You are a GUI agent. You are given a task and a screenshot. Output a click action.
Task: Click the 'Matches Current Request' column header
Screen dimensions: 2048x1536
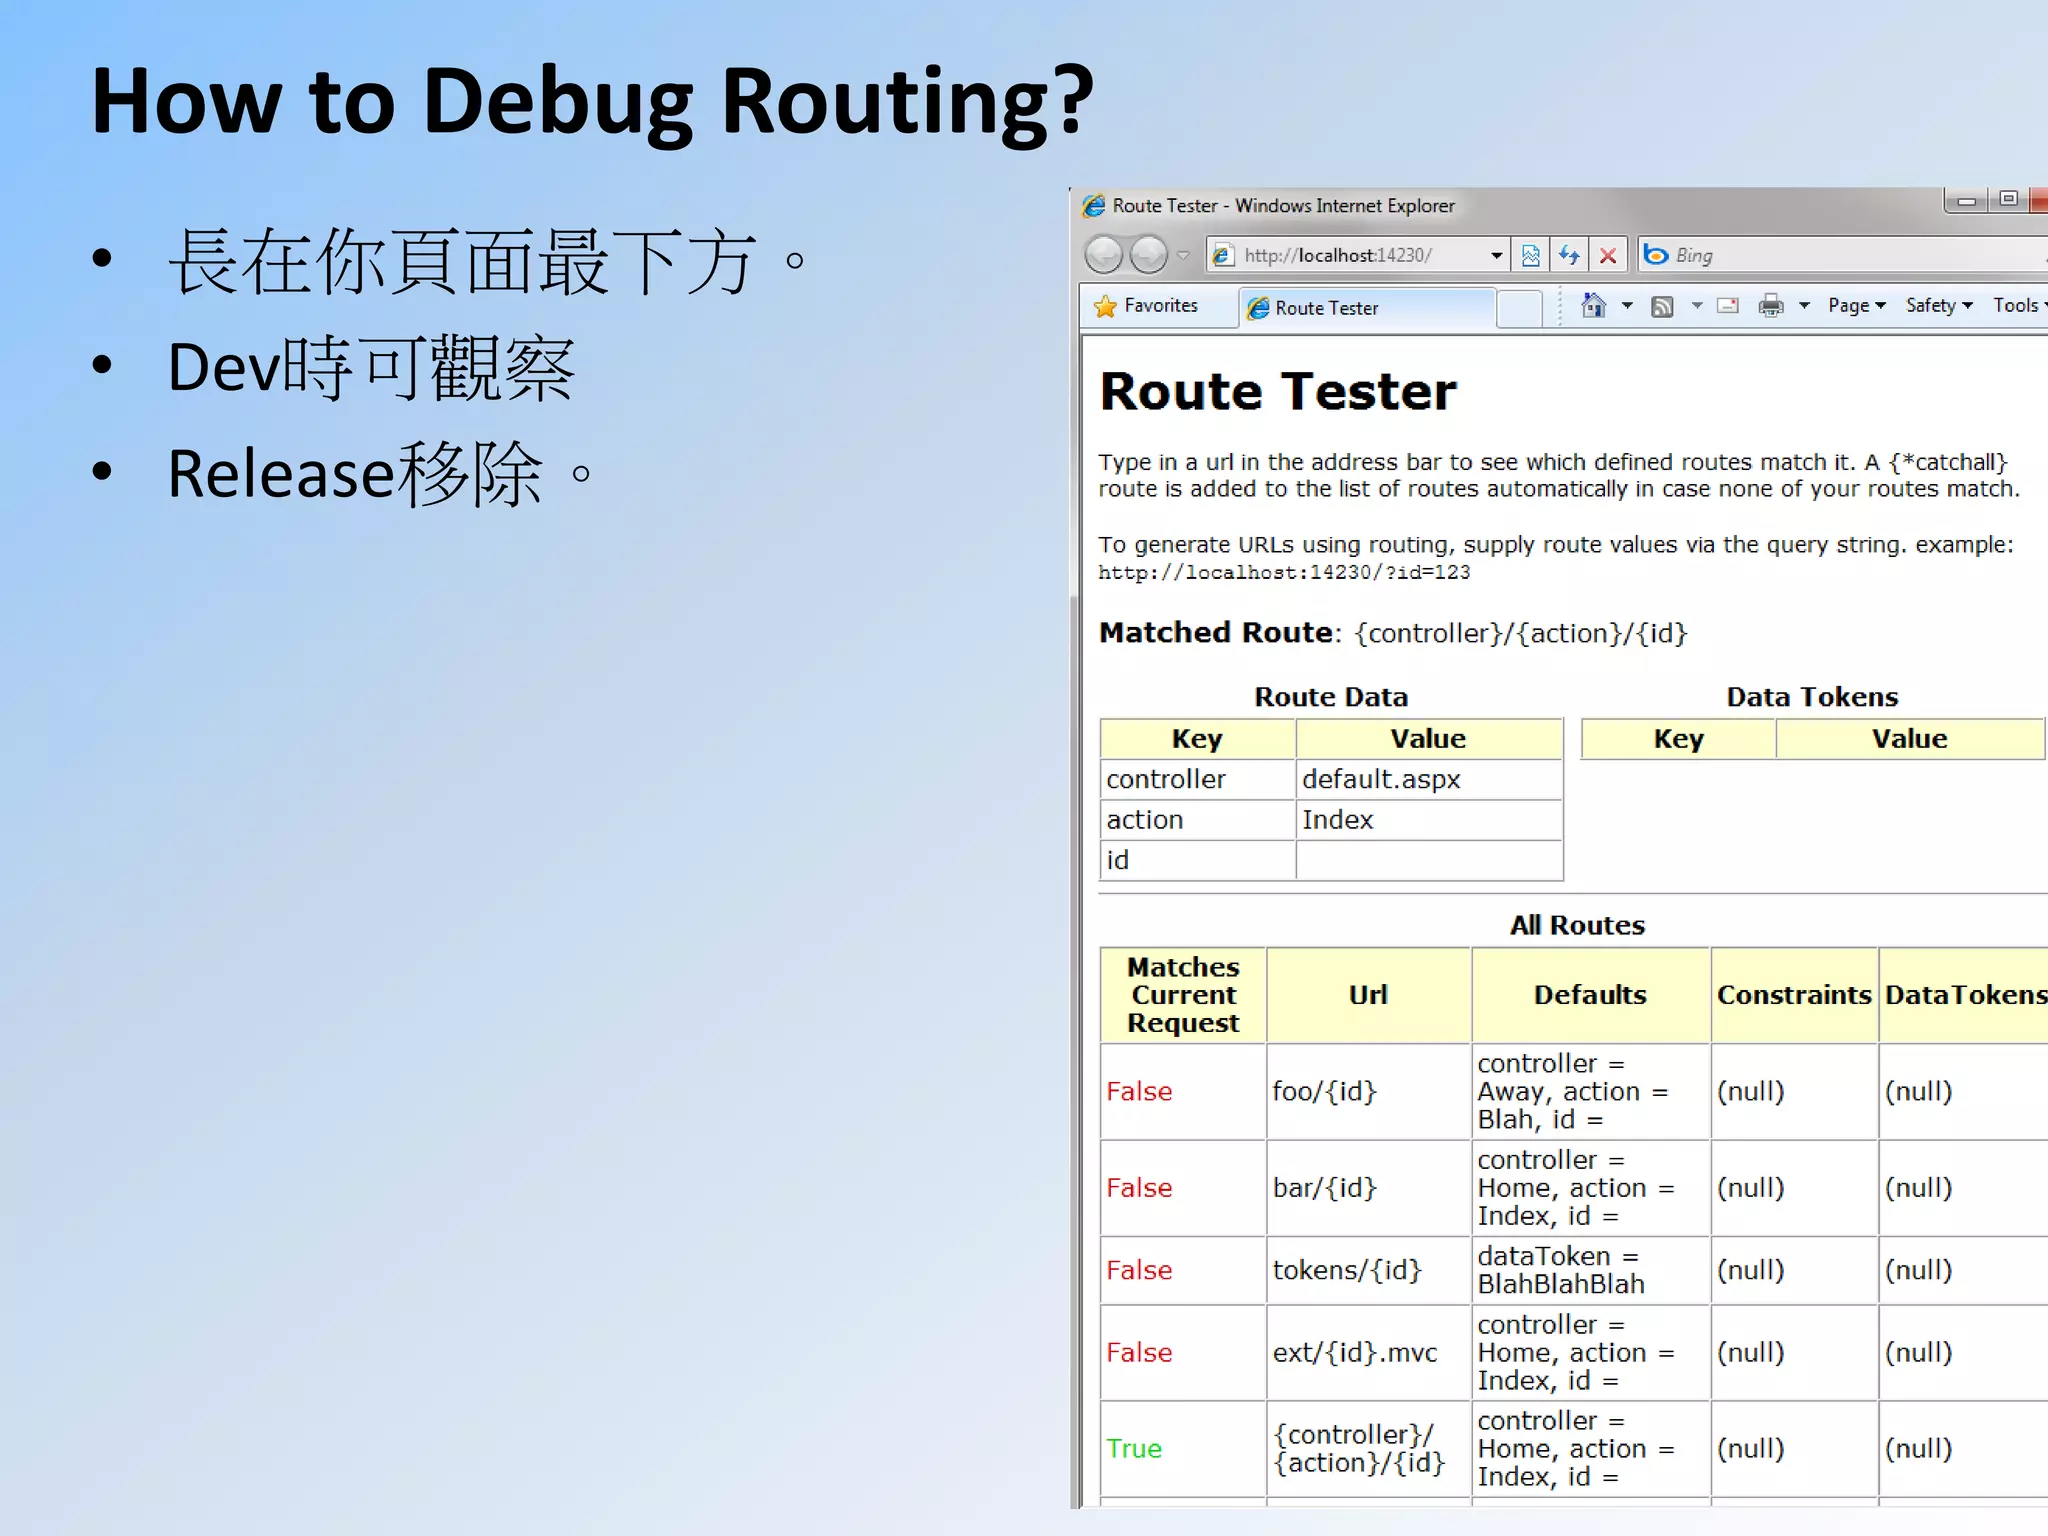pyautogui.click(x=1183, y=995)
